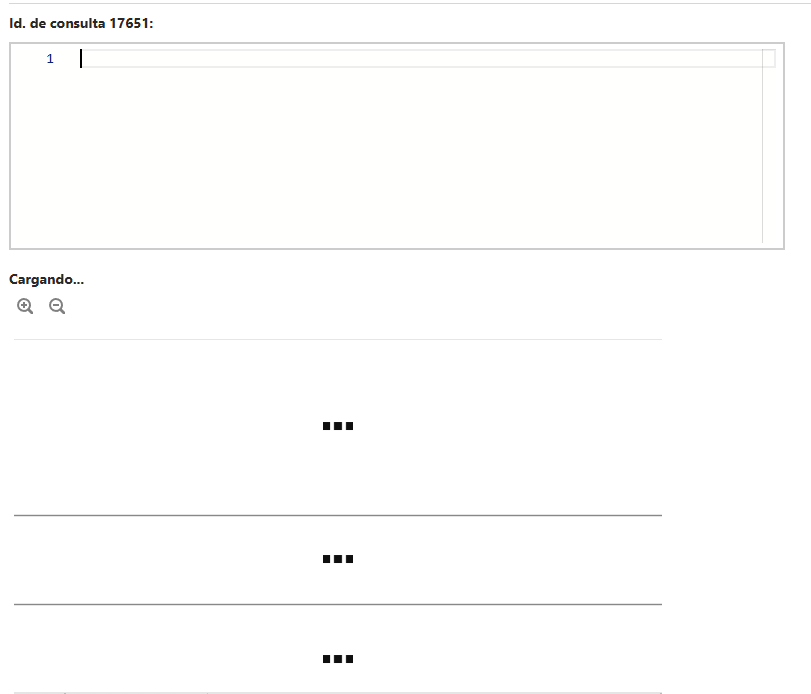Click divider between second and third loading panels

coord(338,604)
